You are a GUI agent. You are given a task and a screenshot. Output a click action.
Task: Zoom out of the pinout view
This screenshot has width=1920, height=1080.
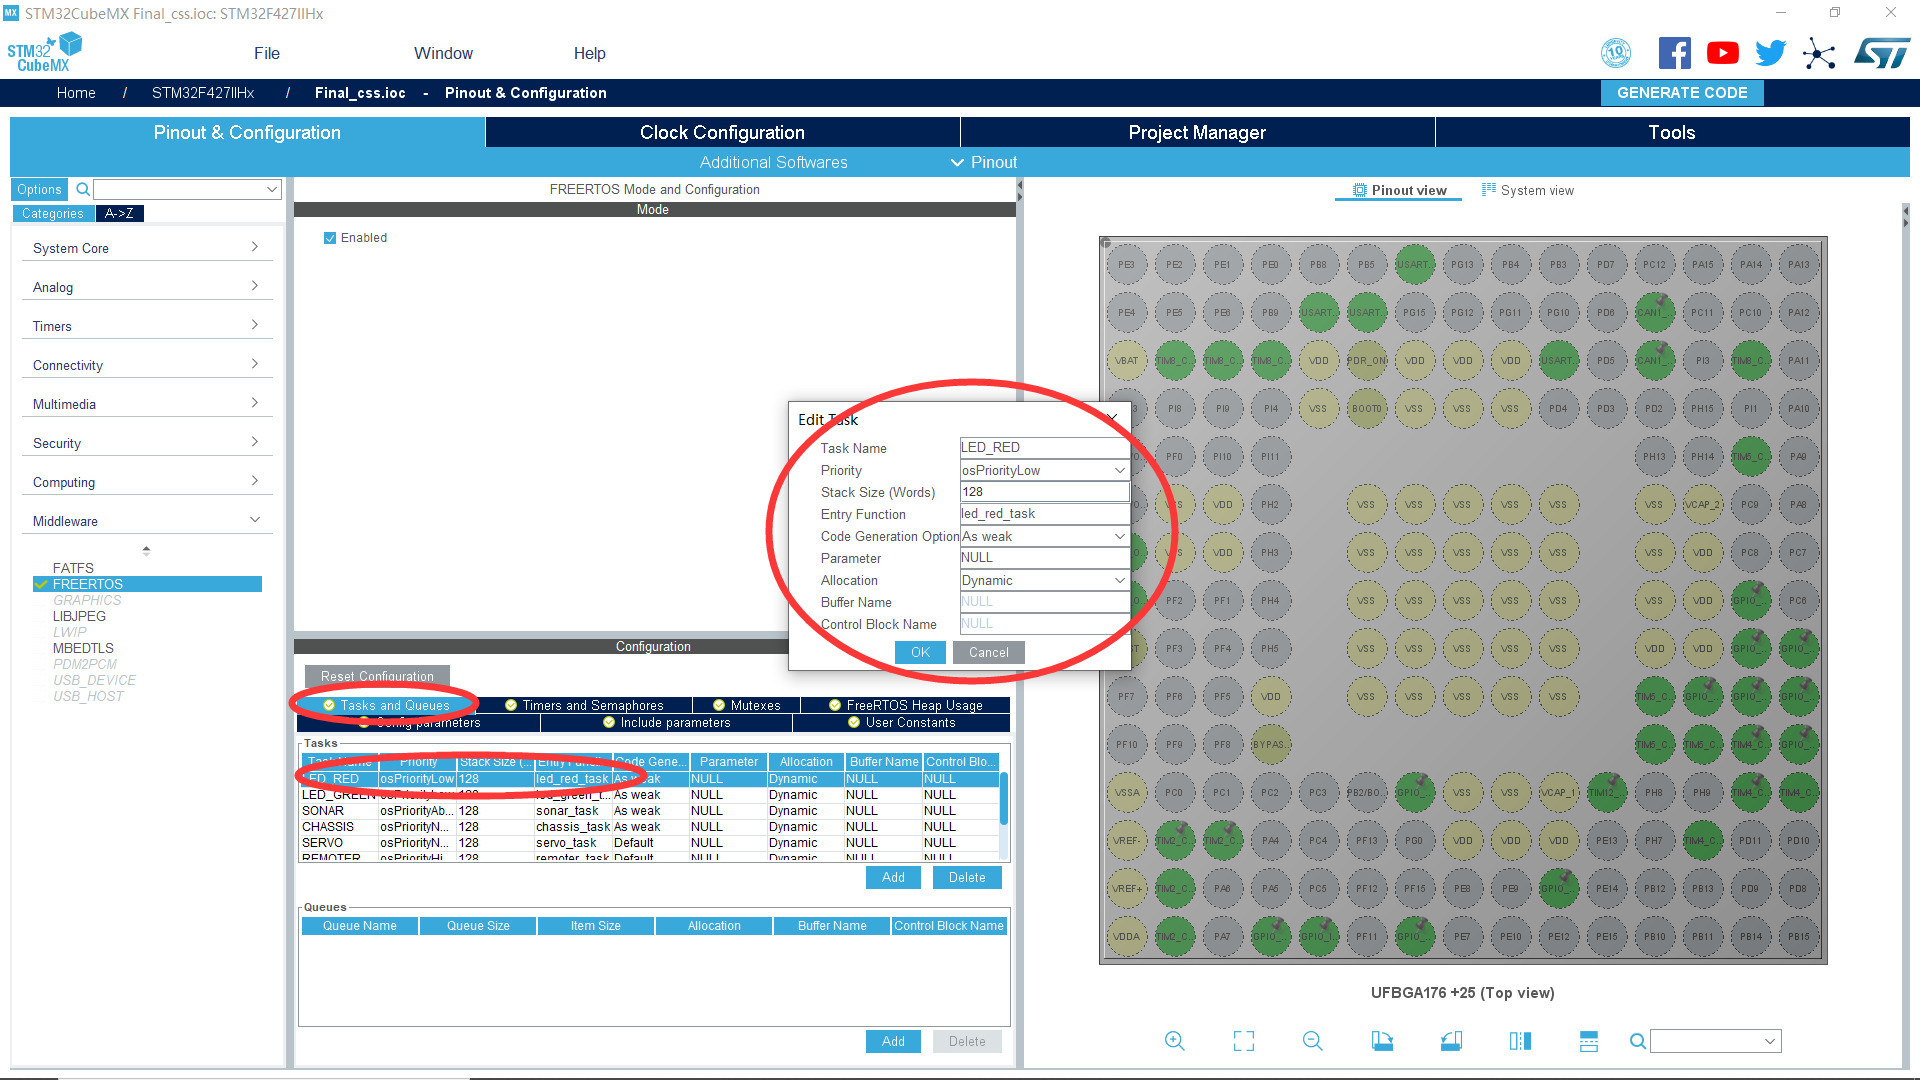click(1312, 1041)
